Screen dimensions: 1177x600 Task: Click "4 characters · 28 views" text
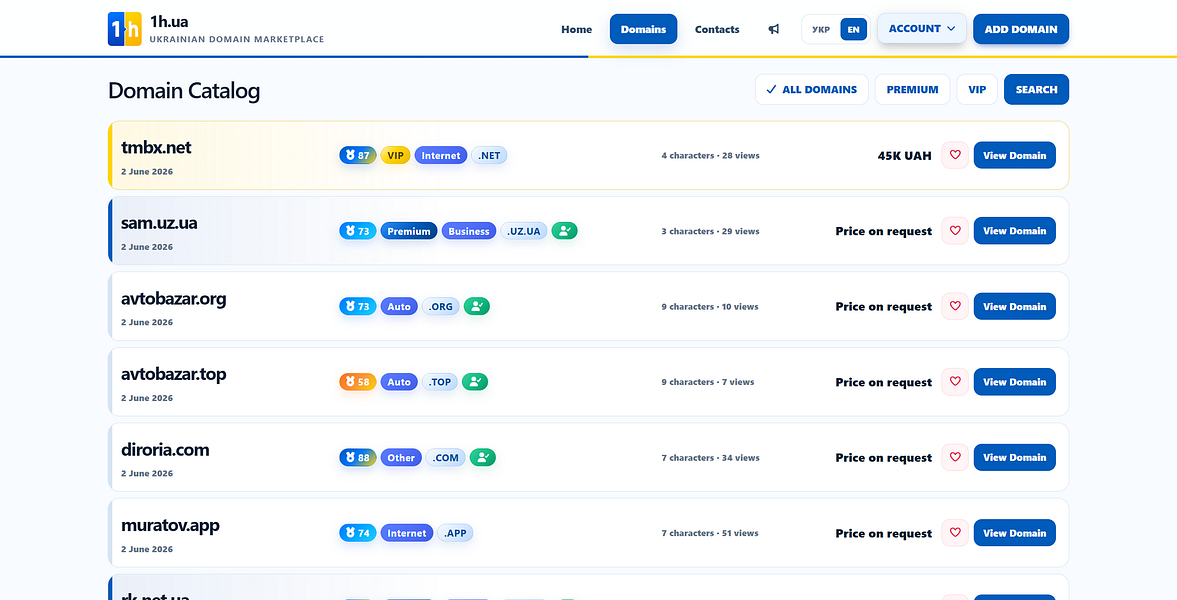pyautogui.click(x=710, y=155)
